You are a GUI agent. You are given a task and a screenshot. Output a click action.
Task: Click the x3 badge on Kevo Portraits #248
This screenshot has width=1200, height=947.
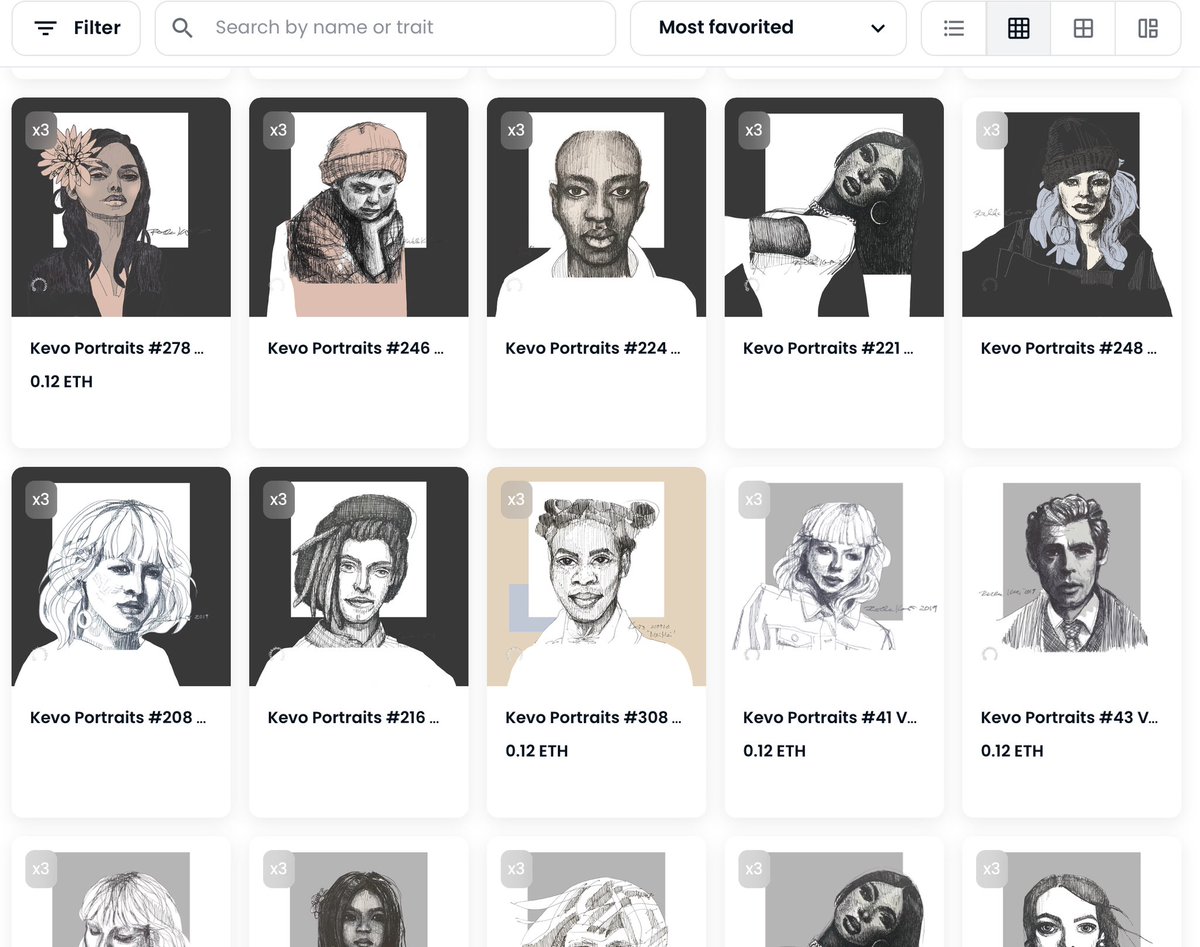pos(991,130)
